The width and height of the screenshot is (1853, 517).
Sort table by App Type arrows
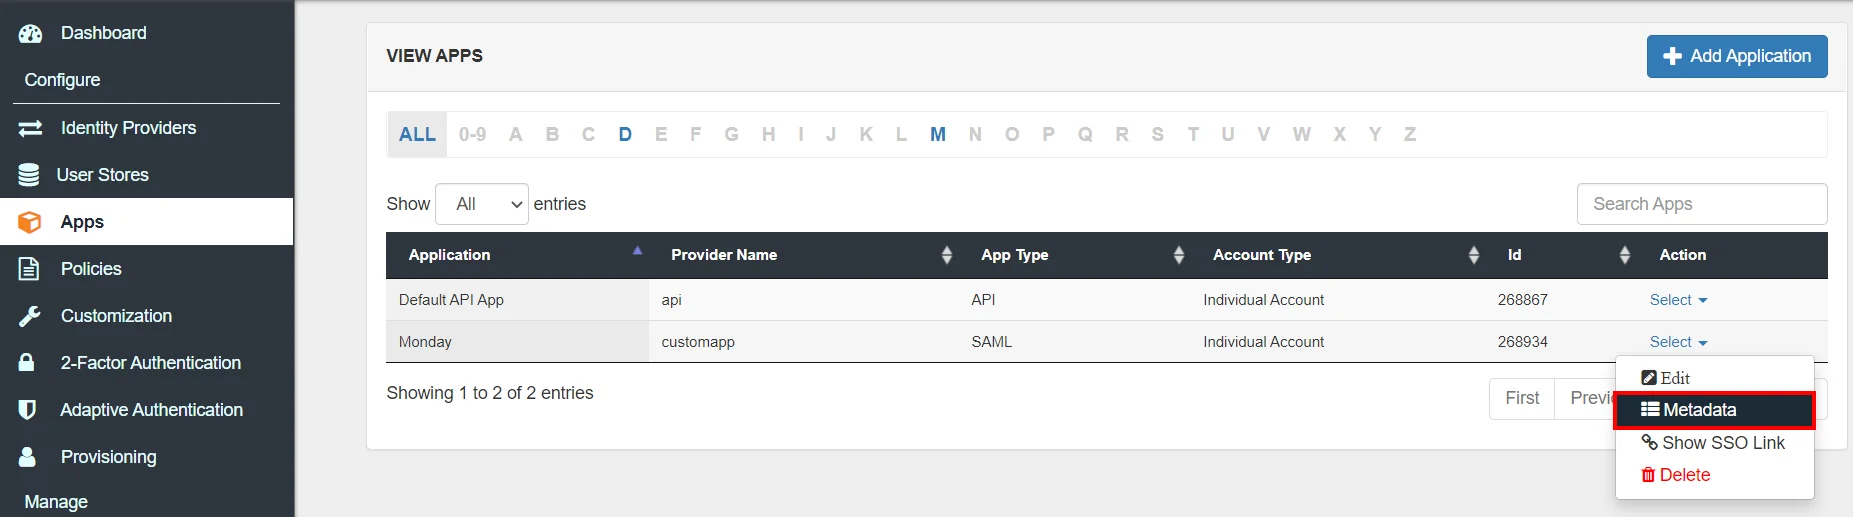pos(1179,255)
